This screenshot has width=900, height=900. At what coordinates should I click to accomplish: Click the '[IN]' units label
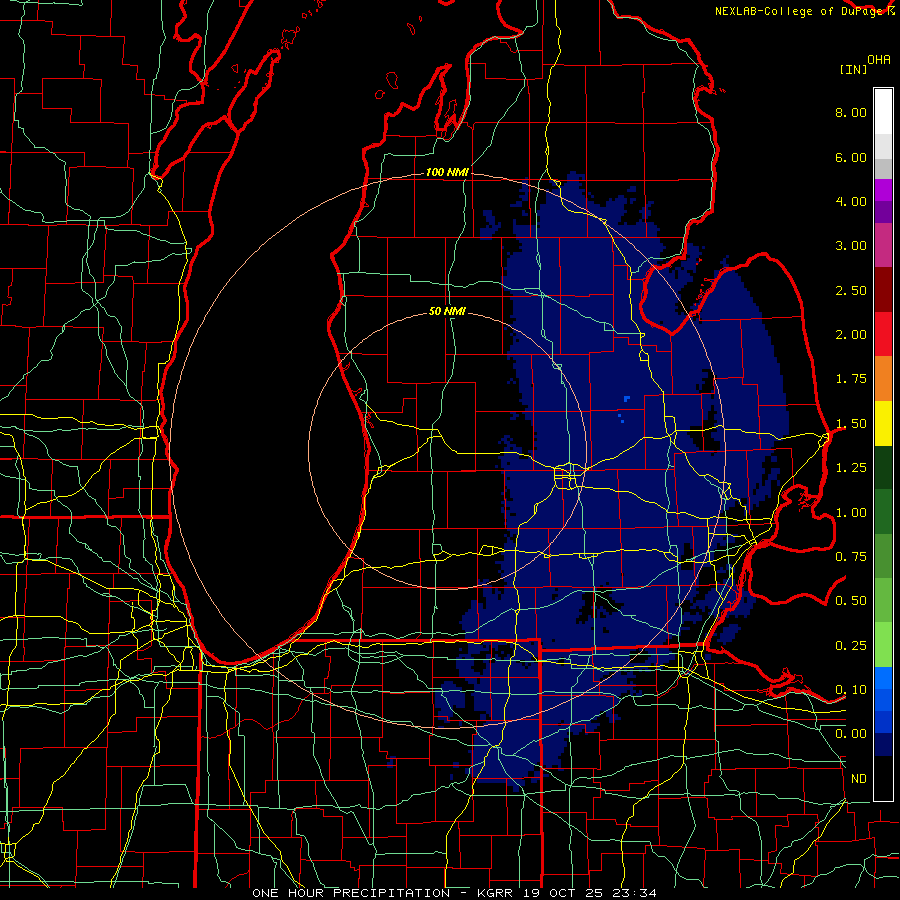pyautogui.click(x=854, y=69)
